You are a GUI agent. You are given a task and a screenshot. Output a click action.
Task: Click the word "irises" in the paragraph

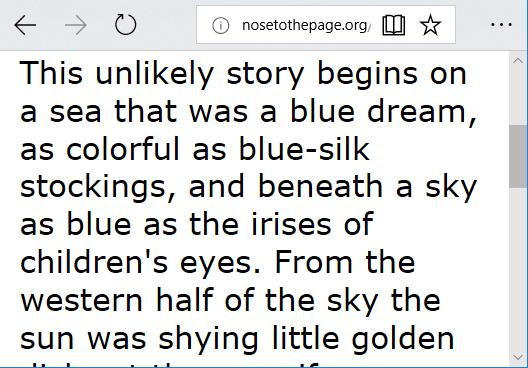pyautogui.click(x=291, y=225)
